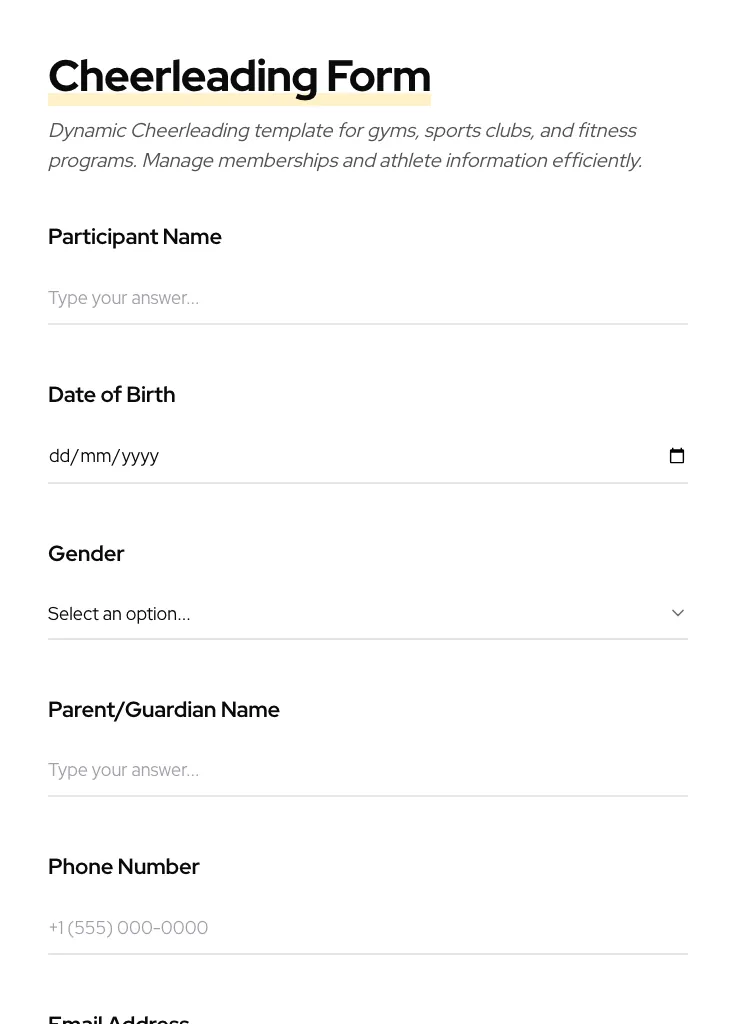Screen dimensions: 736x1024
Task: Click the word "Cheerleading" in the form title
Action: 183,77
